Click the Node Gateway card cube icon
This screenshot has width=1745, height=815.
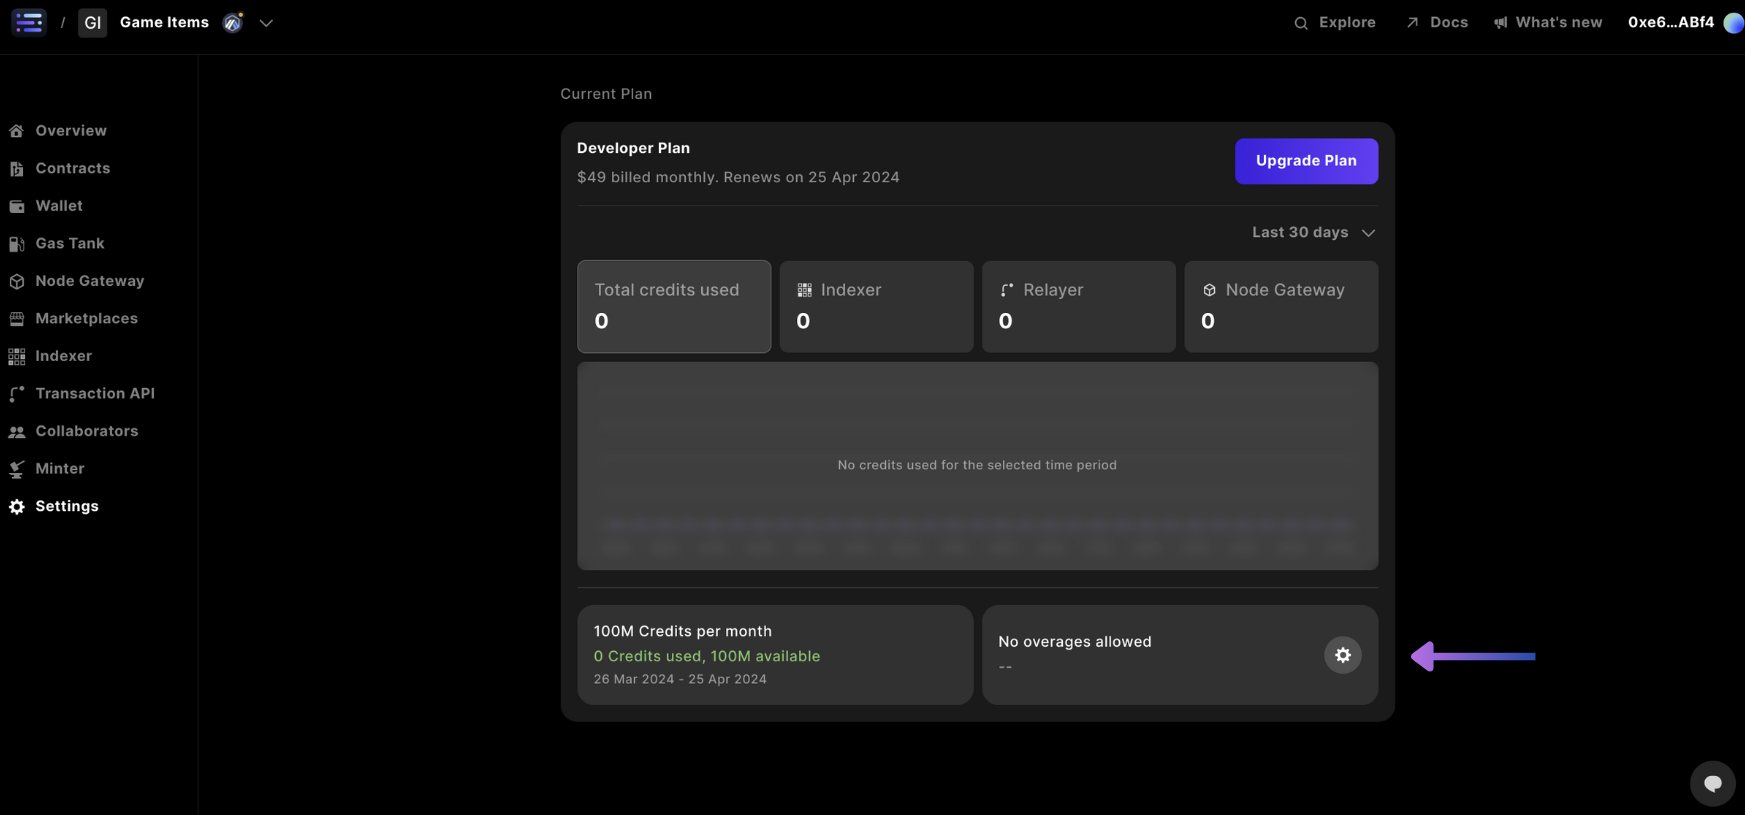[1209, 290]
